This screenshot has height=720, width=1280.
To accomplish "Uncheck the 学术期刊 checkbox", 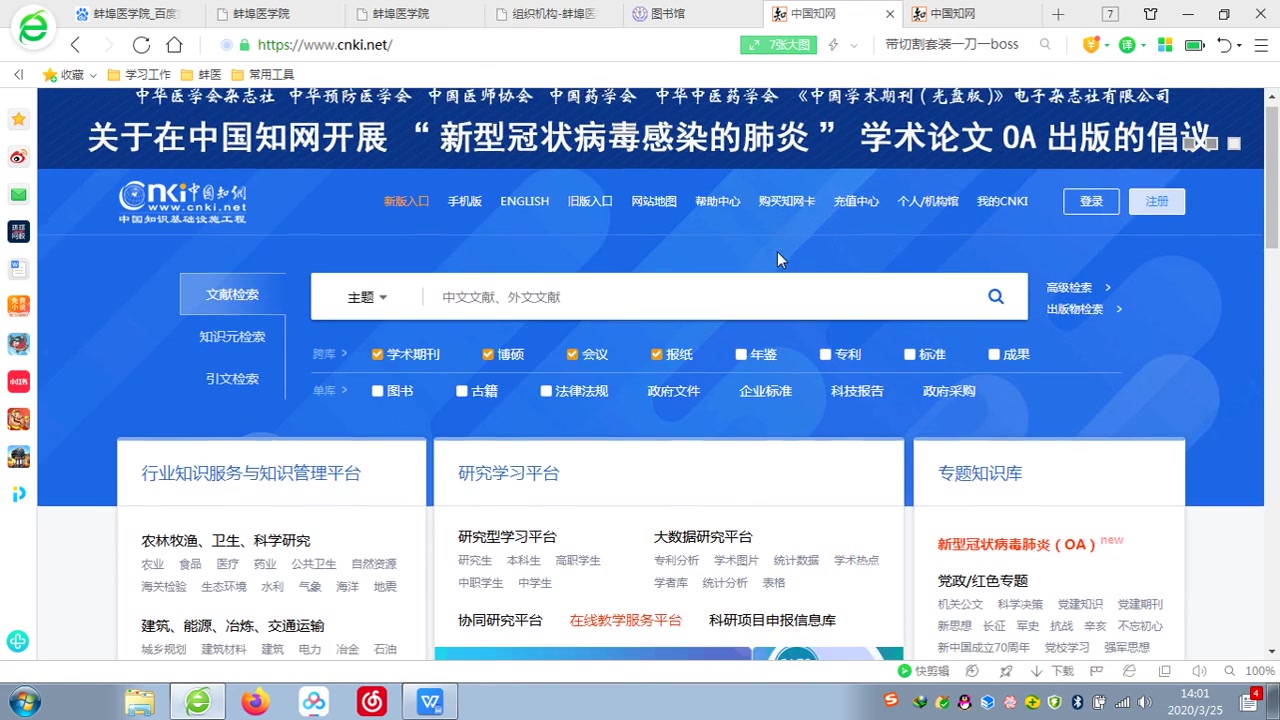I will tap(377, 354).
